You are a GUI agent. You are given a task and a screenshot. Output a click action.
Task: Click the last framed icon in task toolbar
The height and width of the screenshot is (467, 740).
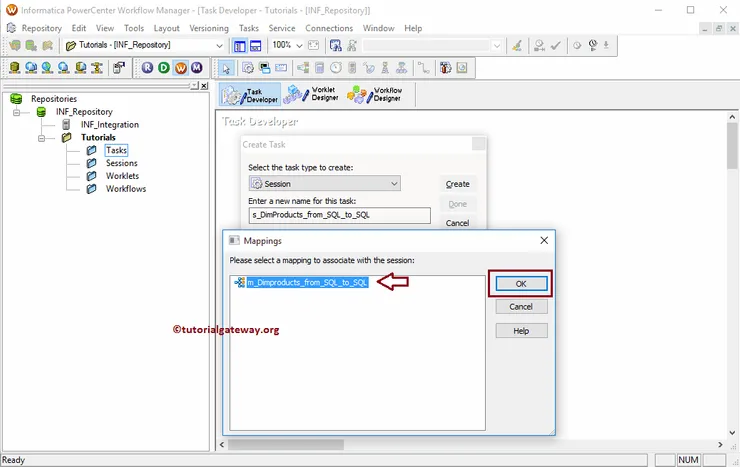462,68
